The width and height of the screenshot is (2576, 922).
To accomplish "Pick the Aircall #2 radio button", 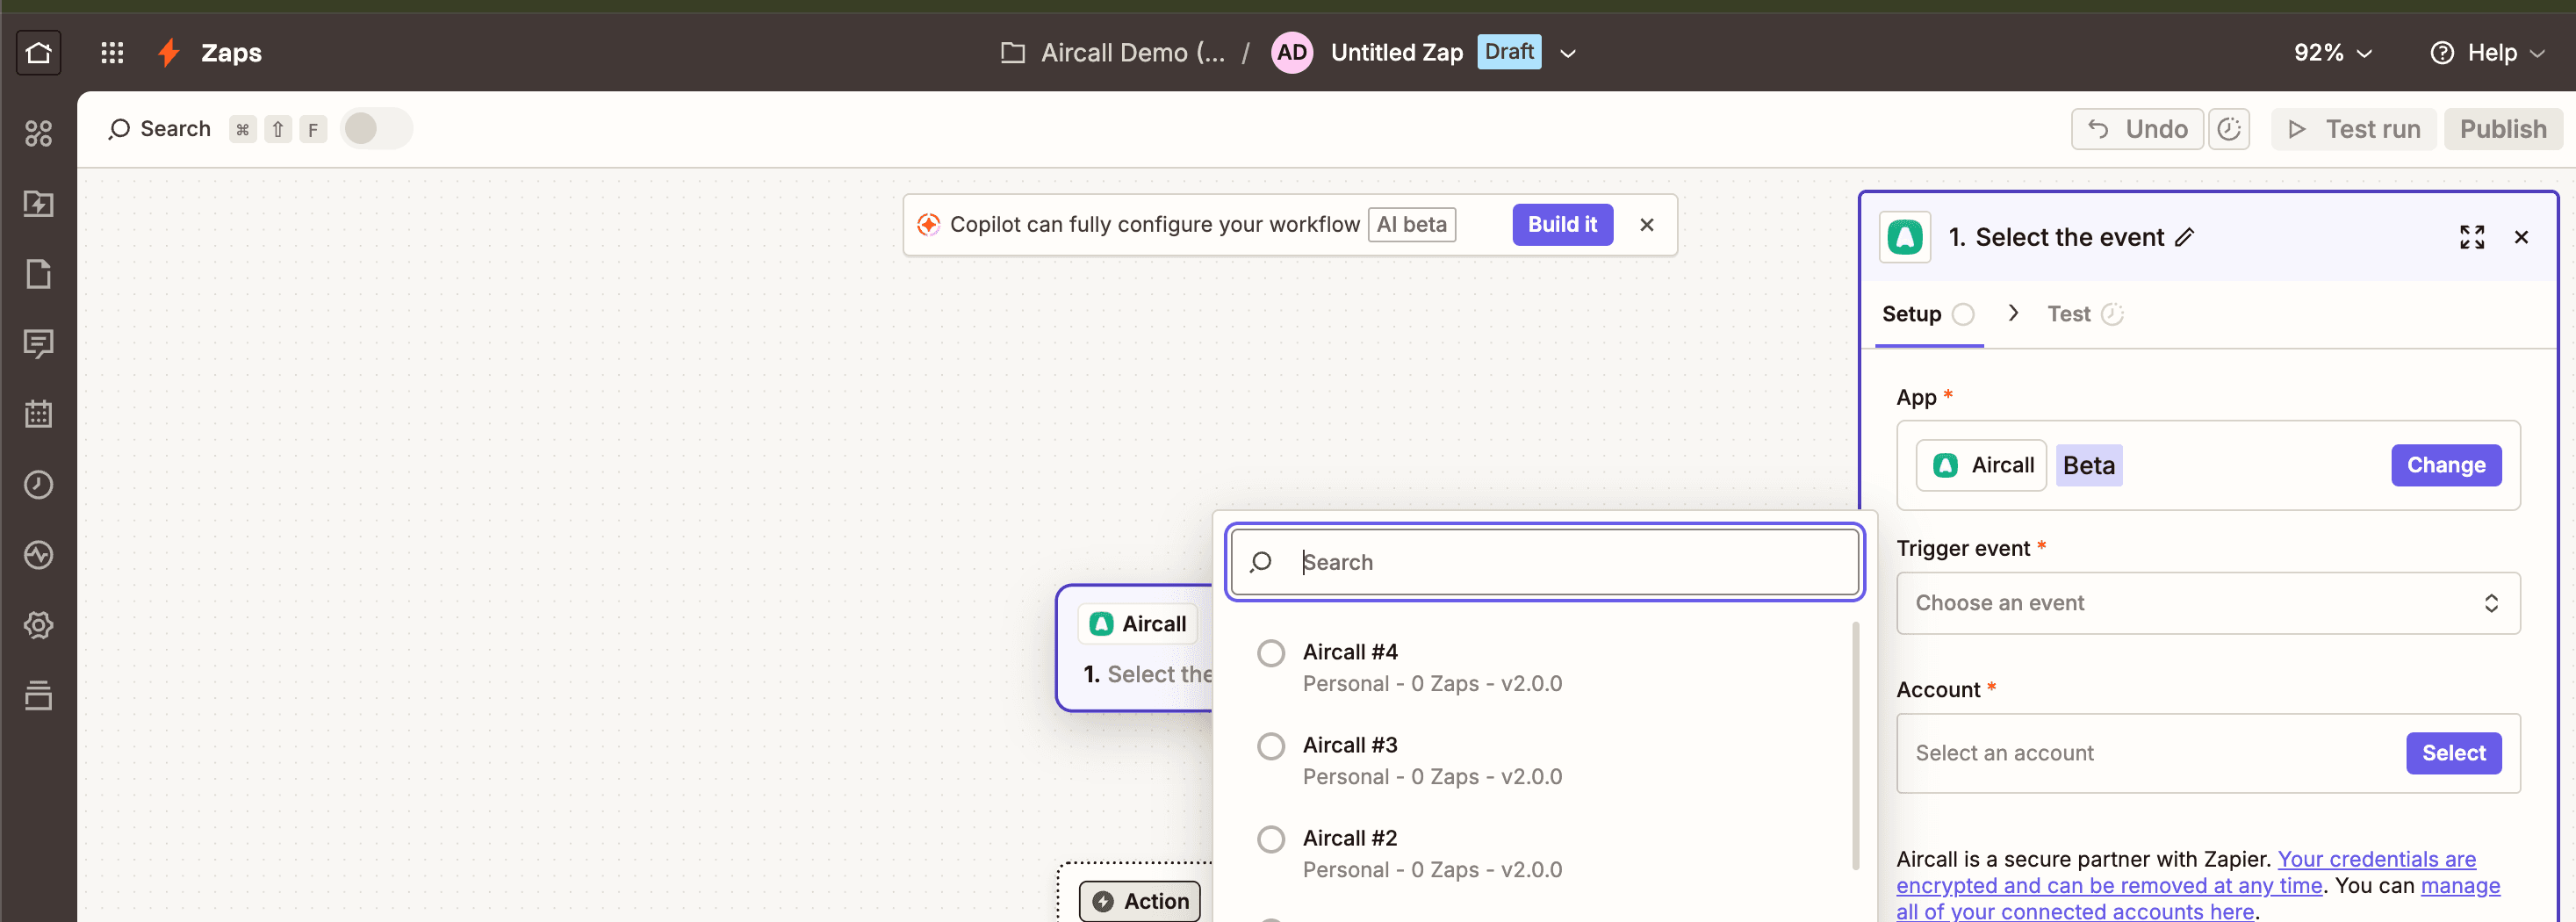I will [1271, 839].
